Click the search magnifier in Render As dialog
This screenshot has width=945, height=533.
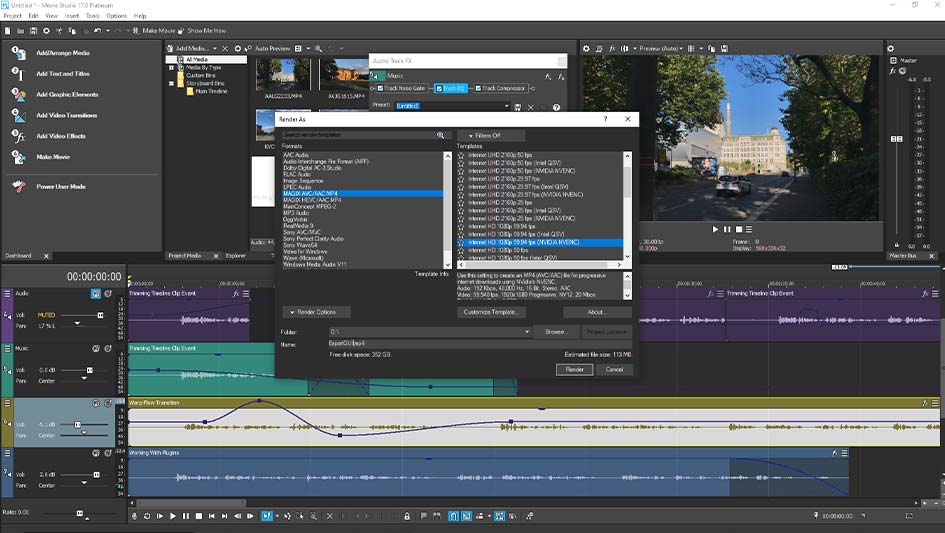441,135
